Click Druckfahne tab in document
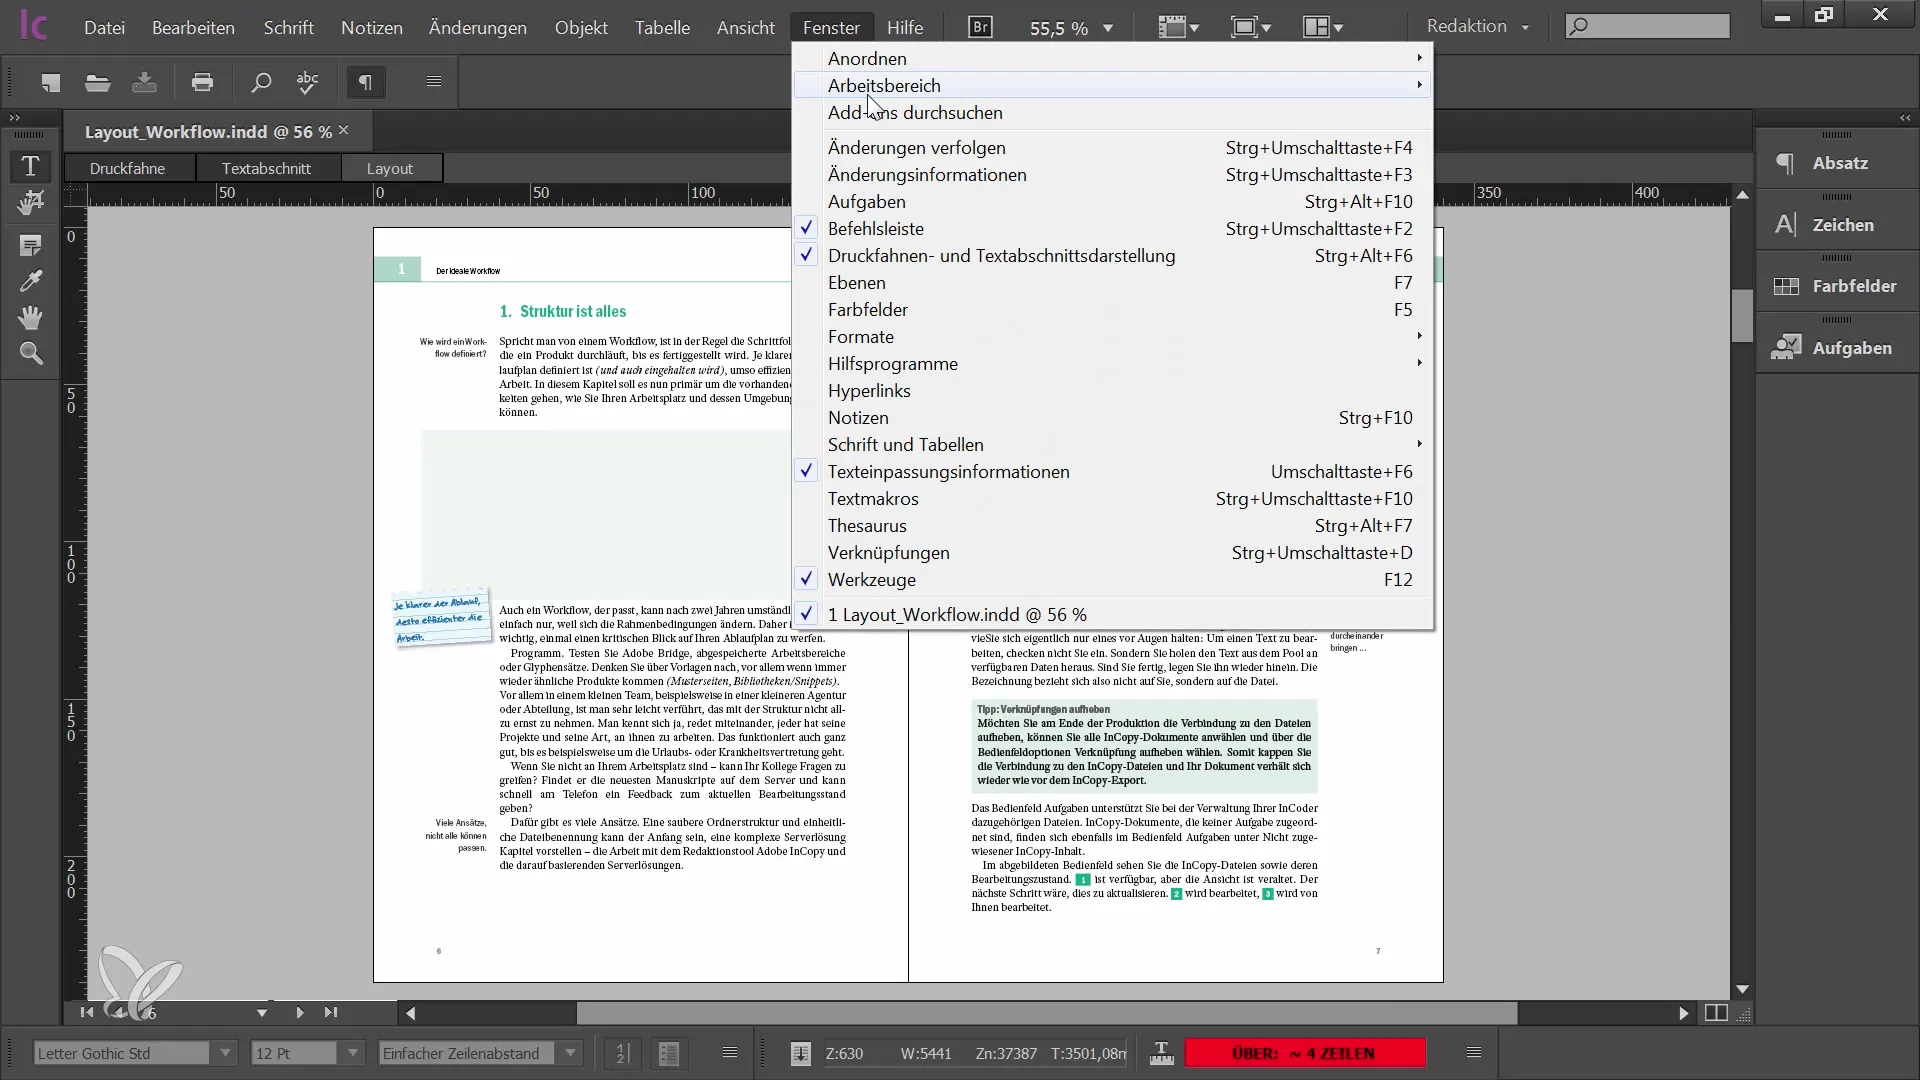1920x1080 pixels. [x=127, y=167]
